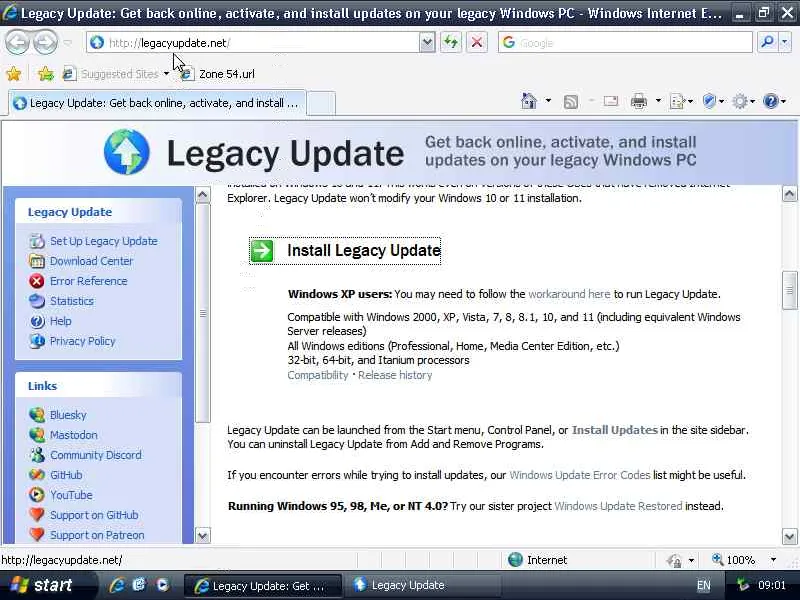
Task: Open Windows Update Restored link
Action: [618, 506]
